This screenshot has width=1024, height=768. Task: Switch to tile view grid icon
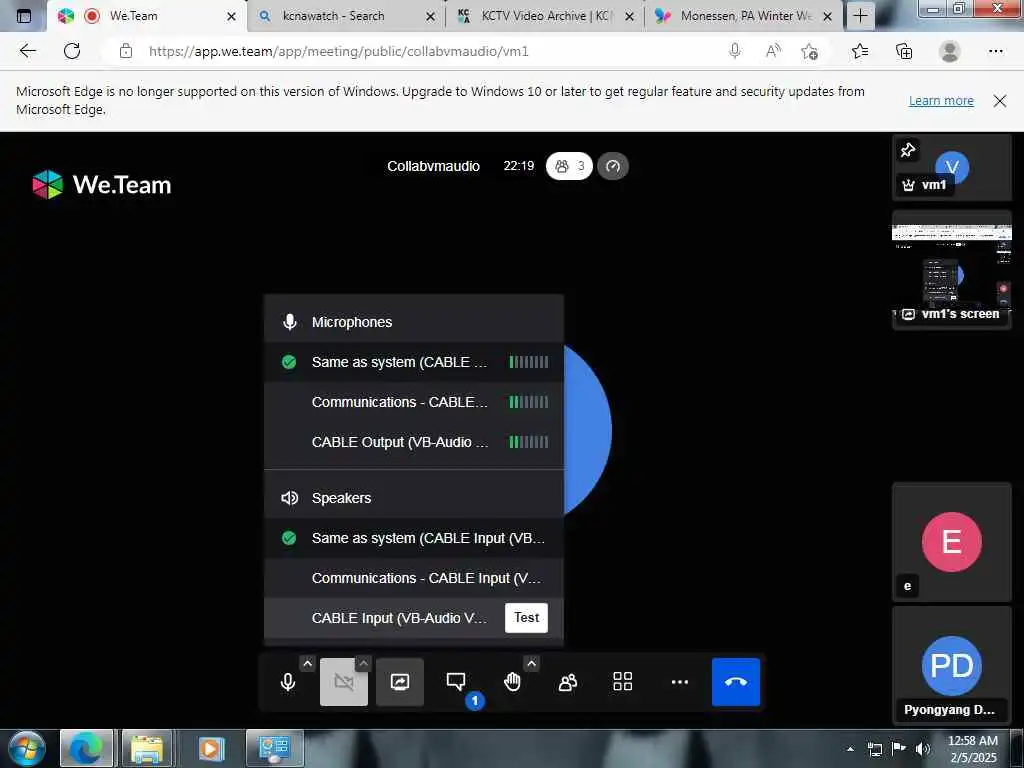[623, 682]
